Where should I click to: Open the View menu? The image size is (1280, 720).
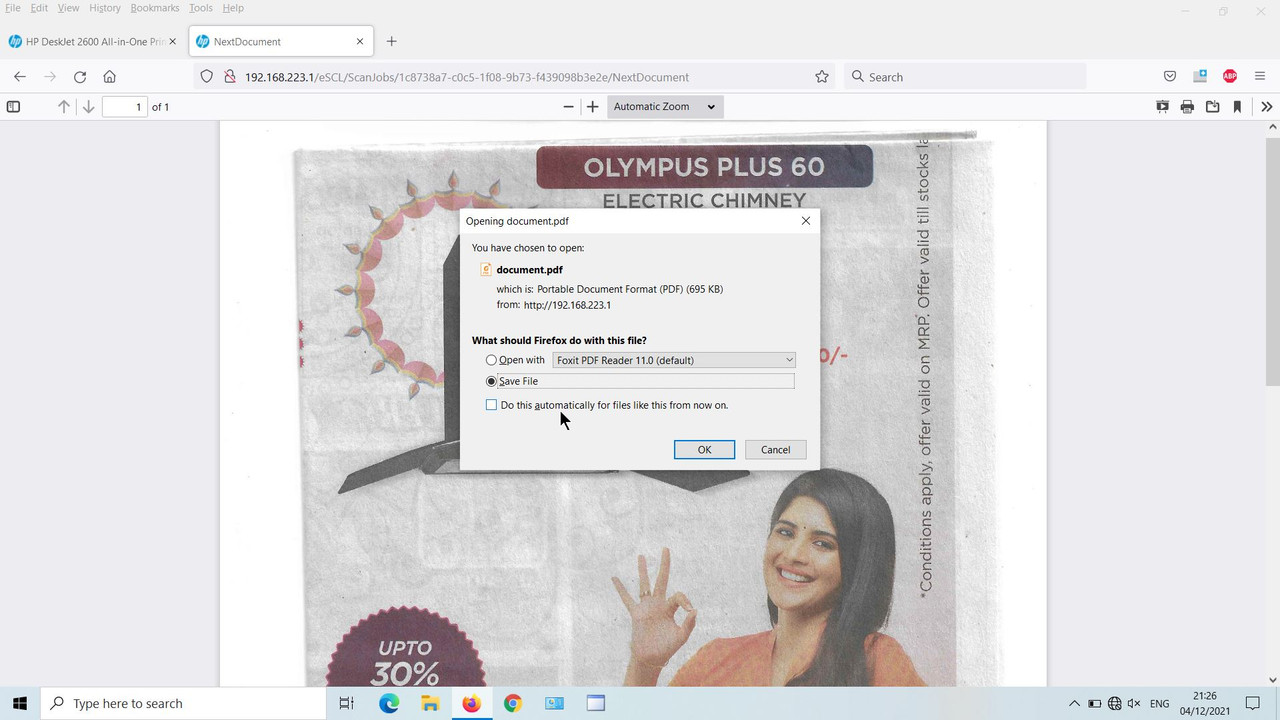[x=68, y=8]
